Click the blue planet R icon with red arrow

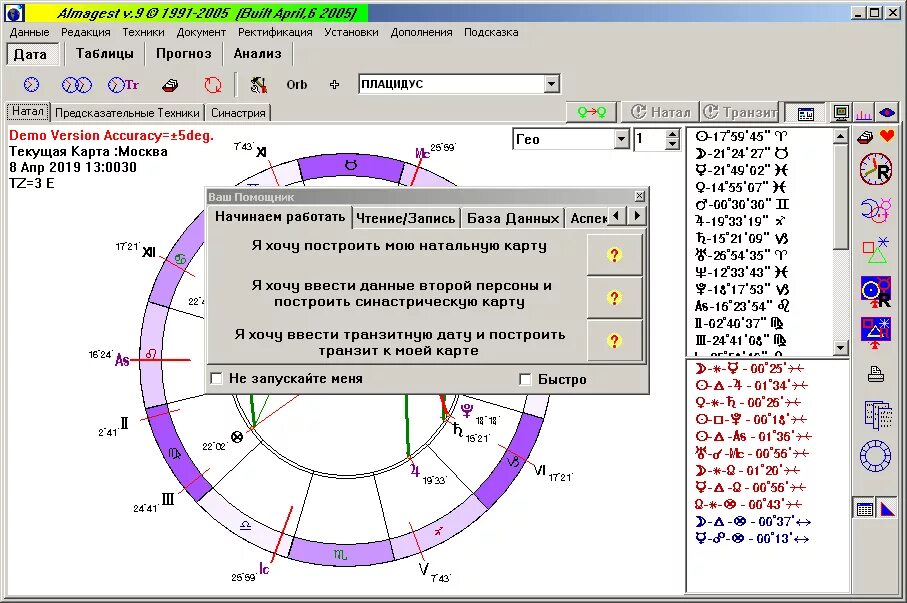pyautogui.click(x=876, y=291)
